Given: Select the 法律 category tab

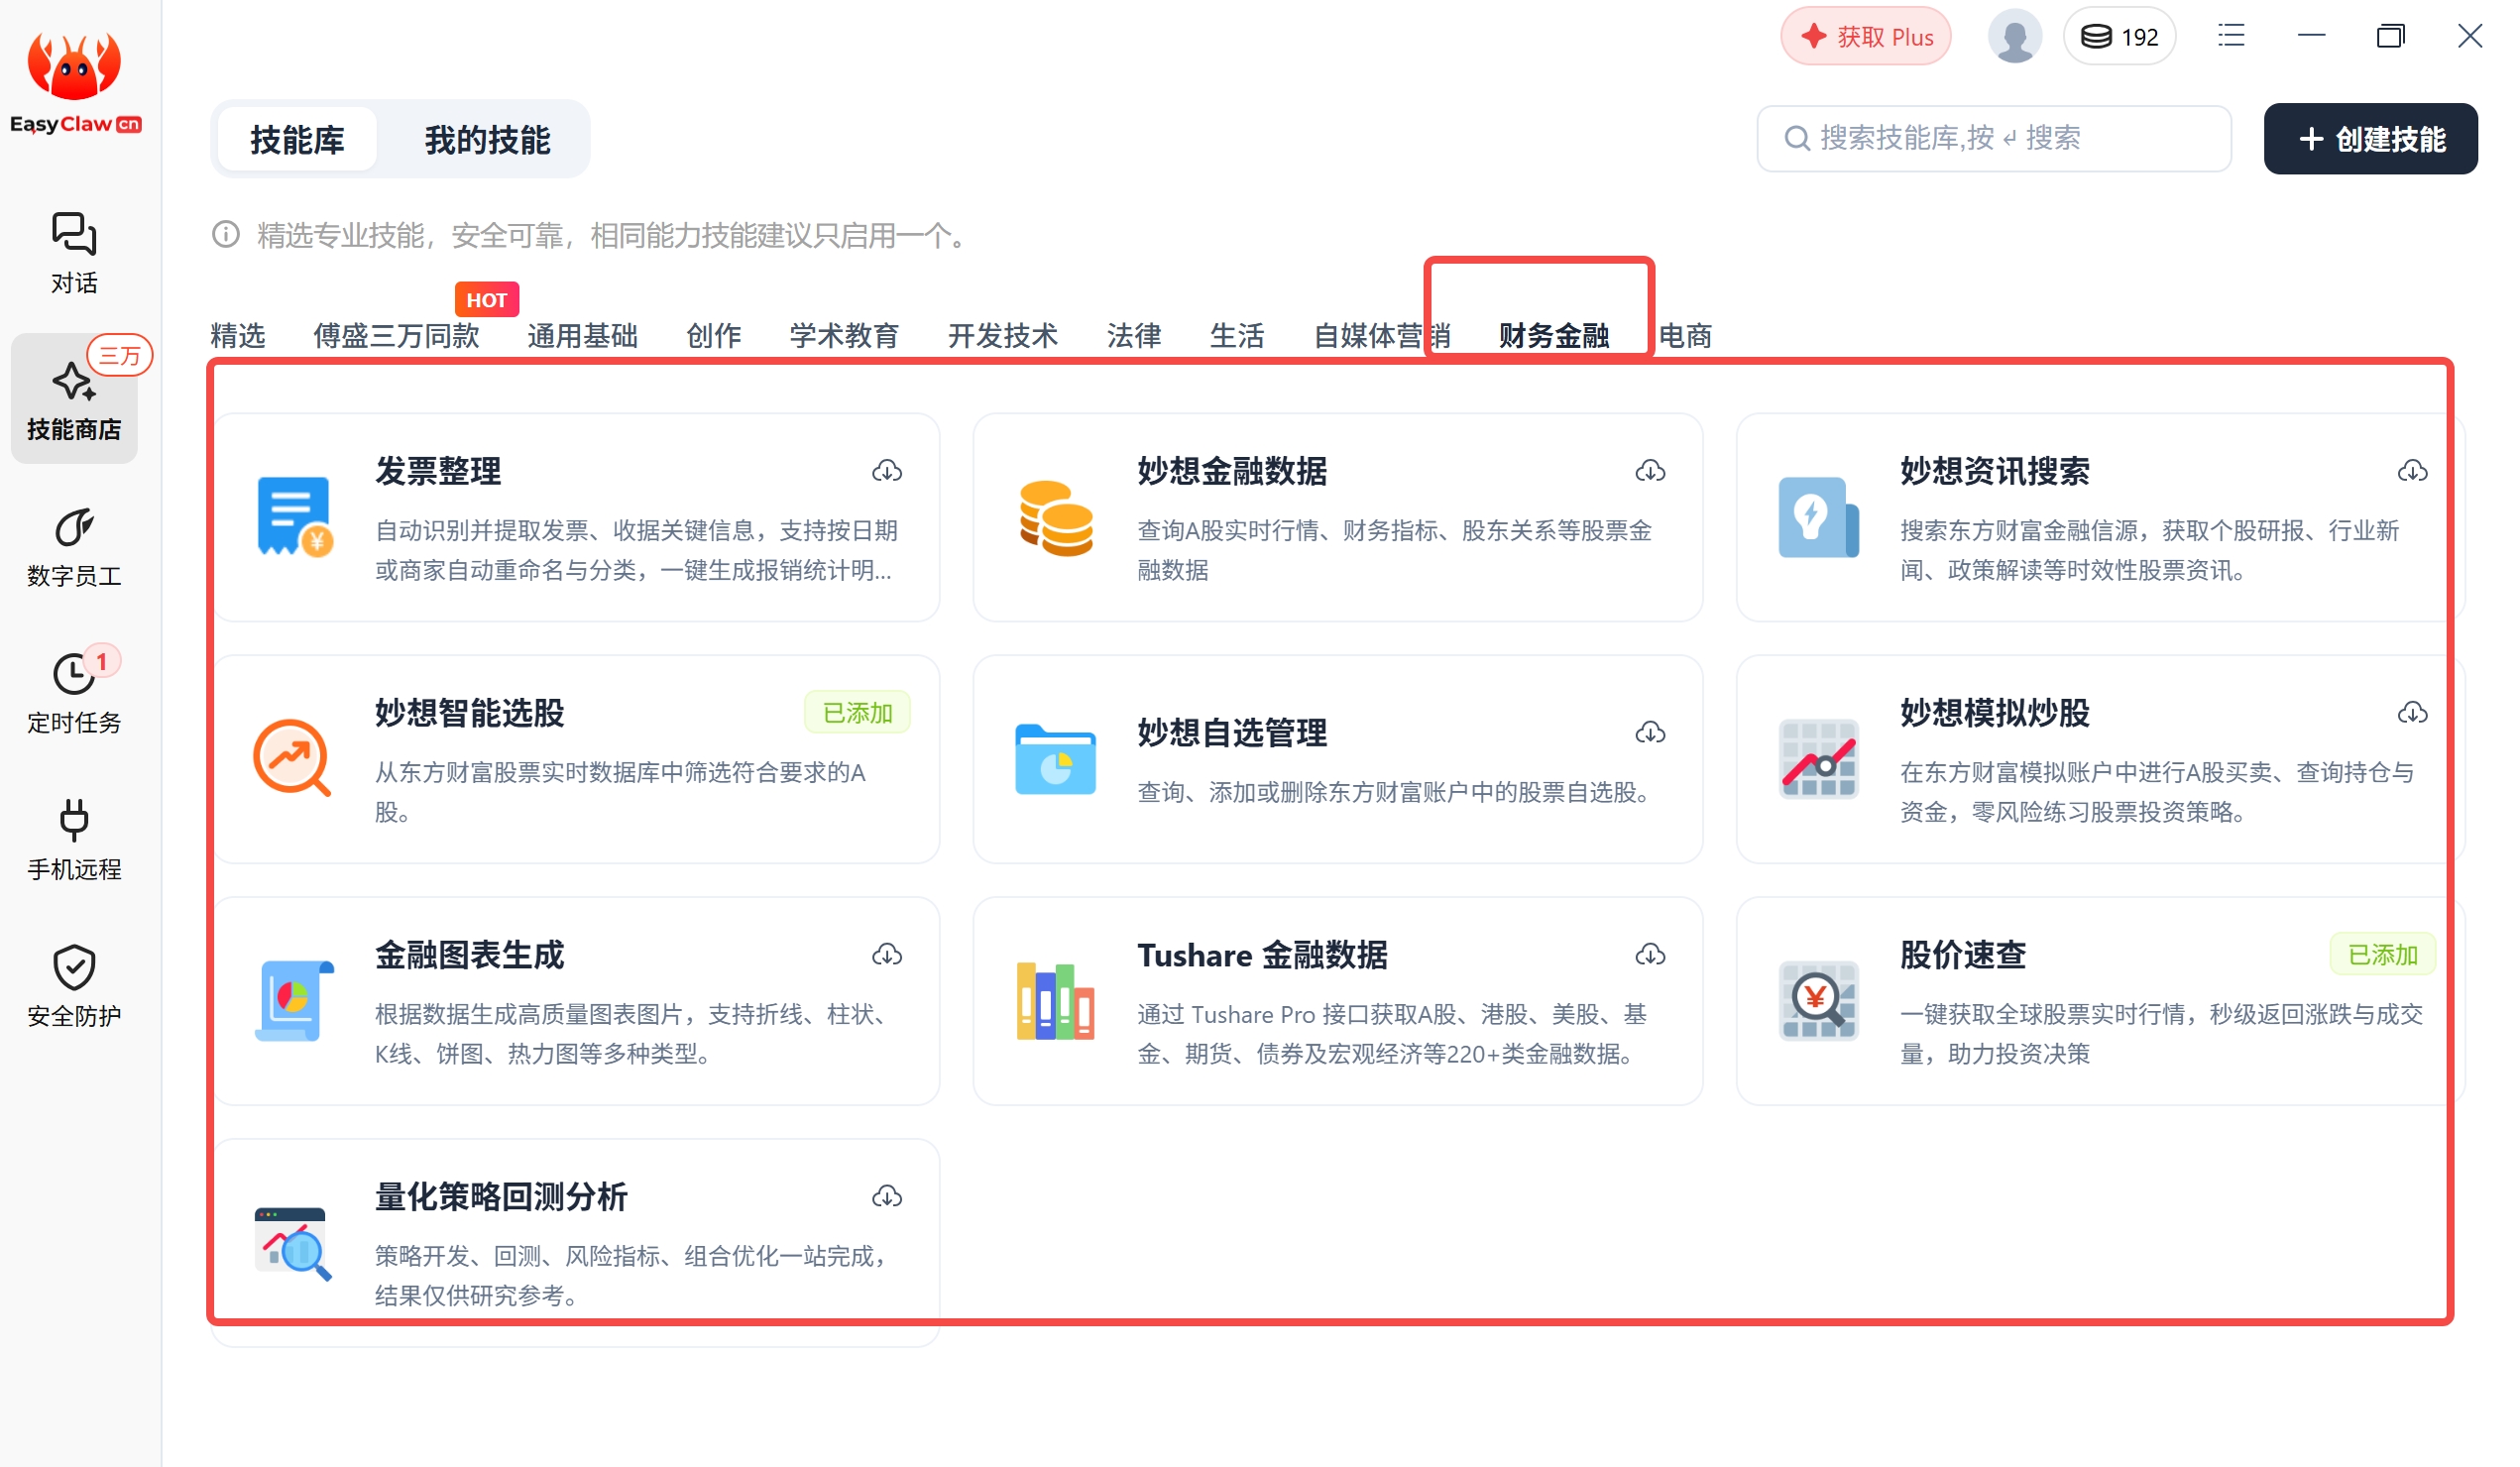Looking at the screenshot, I should (1134, 336).
